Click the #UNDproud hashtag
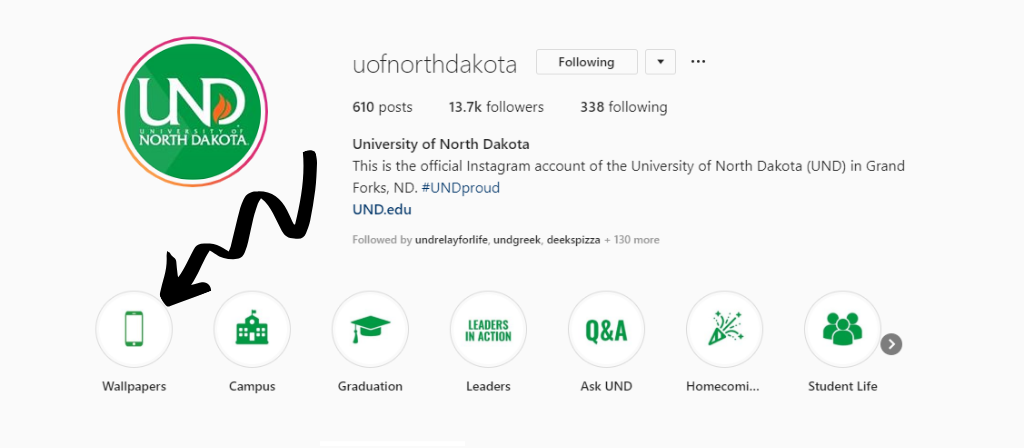1024x448 pixels. click(460, 187)
